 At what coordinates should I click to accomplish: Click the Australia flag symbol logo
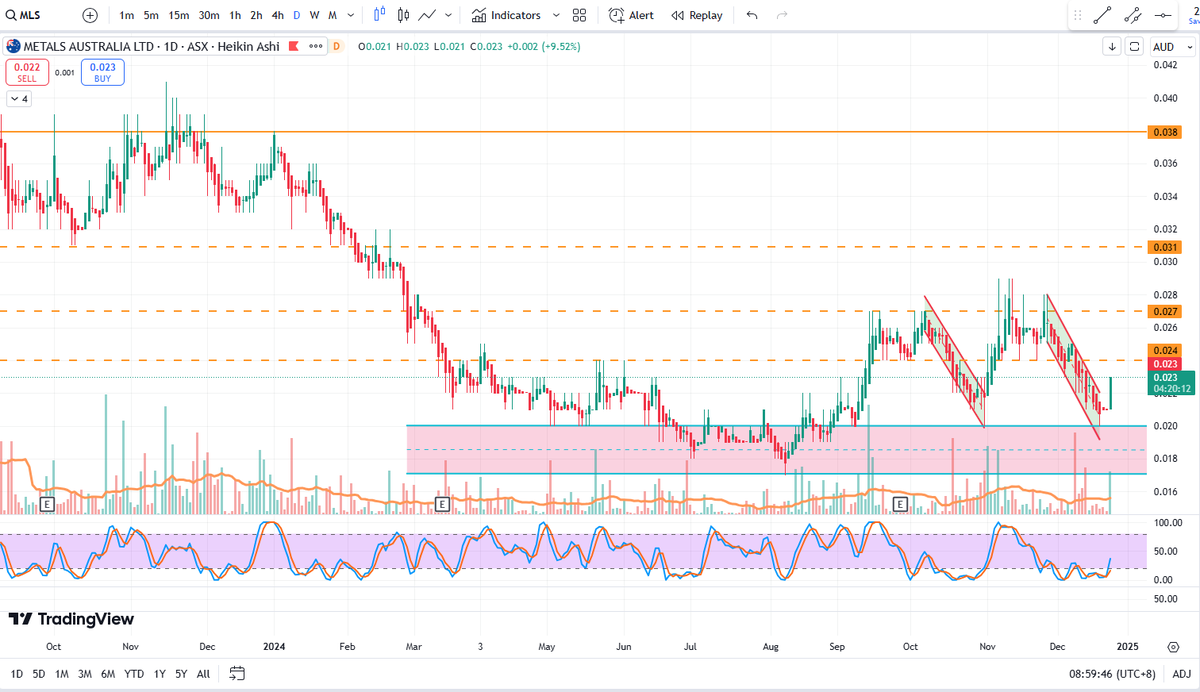(14, 46)
